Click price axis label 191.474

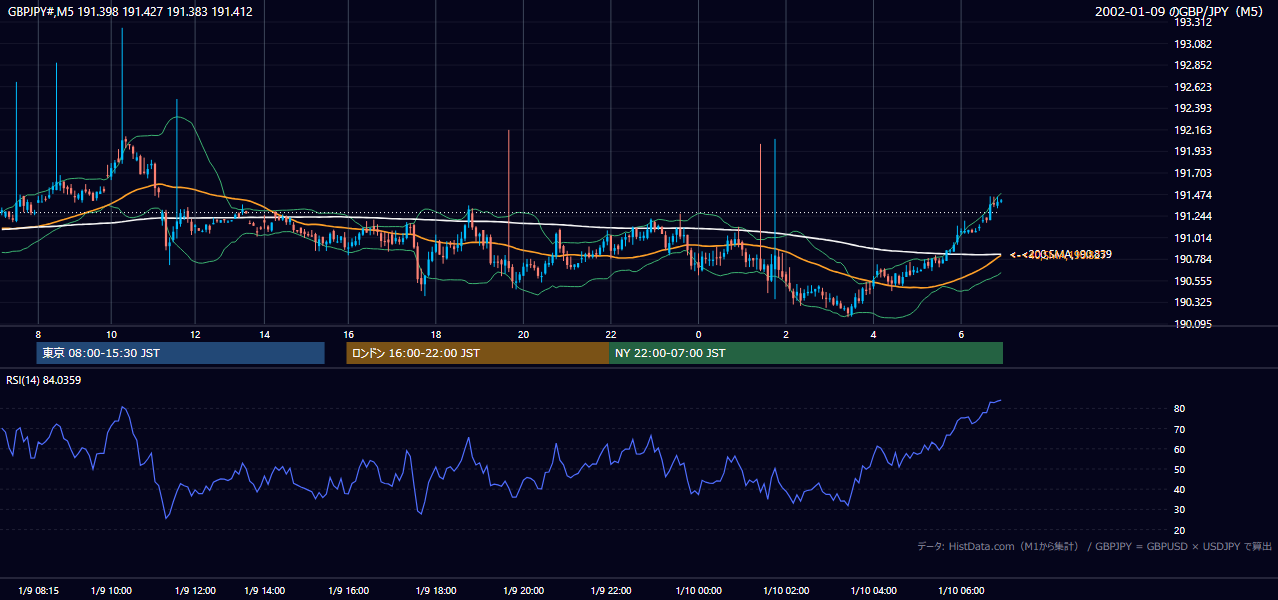(1193, 195)
